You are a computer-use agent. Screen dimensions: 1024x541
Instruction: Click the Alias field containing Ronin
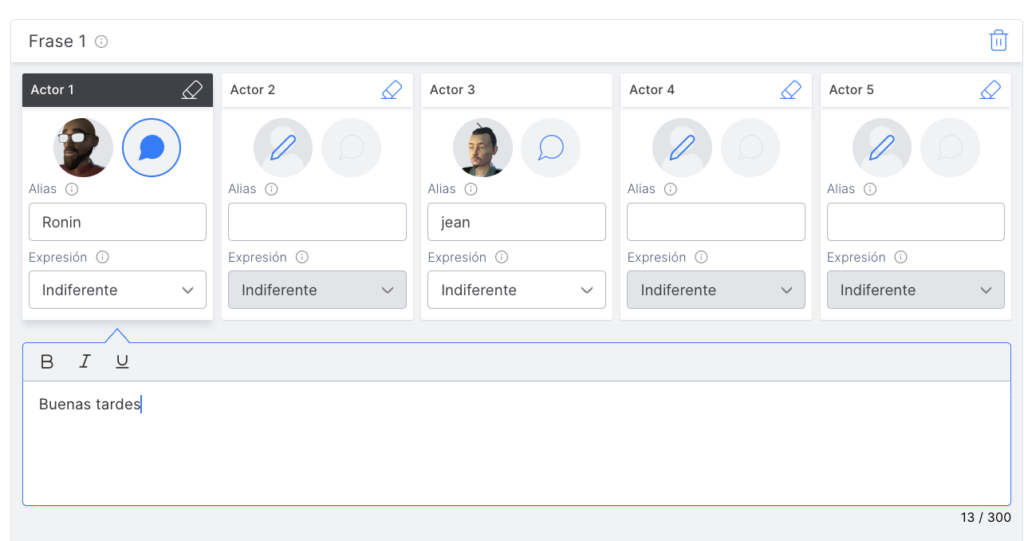(x=117, y=222)
